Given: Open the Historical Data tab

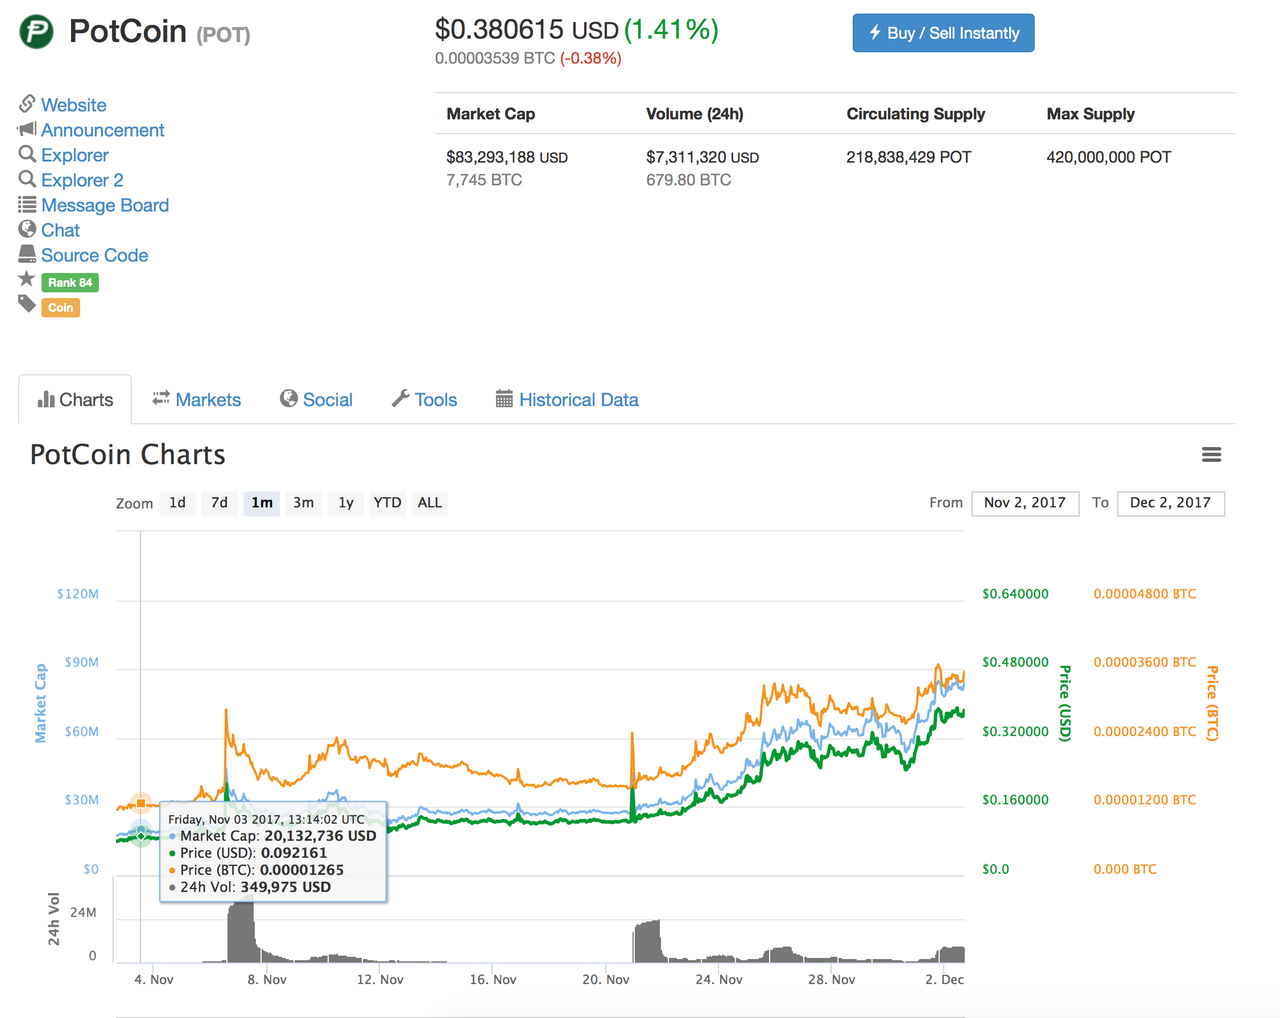Looking at the screenshot, I should pyautogui.click(x=567, y=400).
